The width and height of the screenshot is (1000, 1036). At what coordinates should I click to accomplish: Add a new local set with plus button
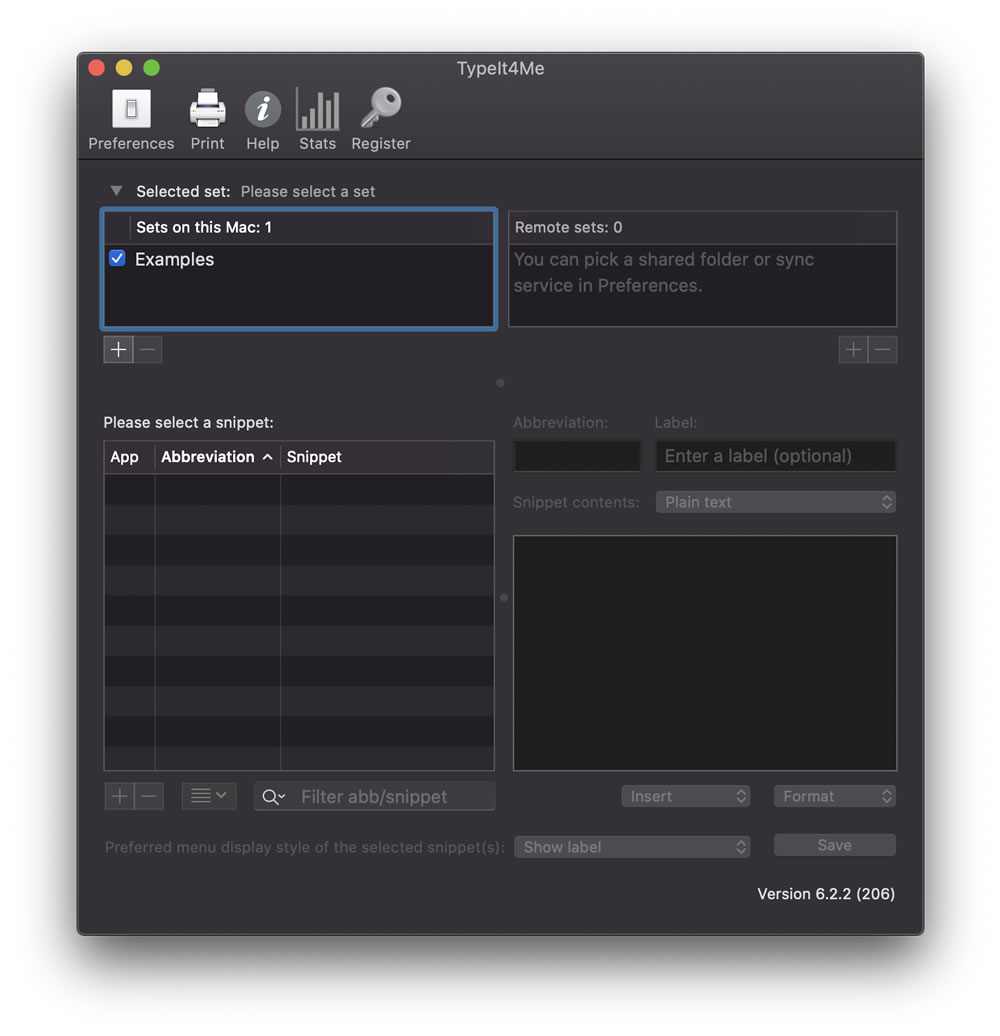coord(119,350)
